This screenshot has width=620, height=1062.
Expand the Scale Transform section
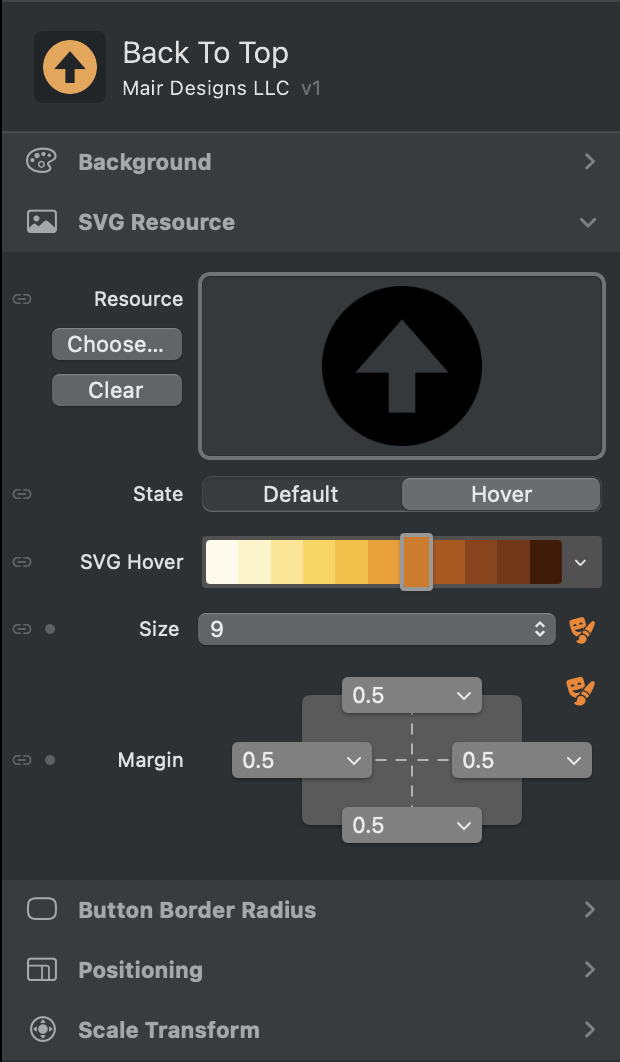point(589,1030)
